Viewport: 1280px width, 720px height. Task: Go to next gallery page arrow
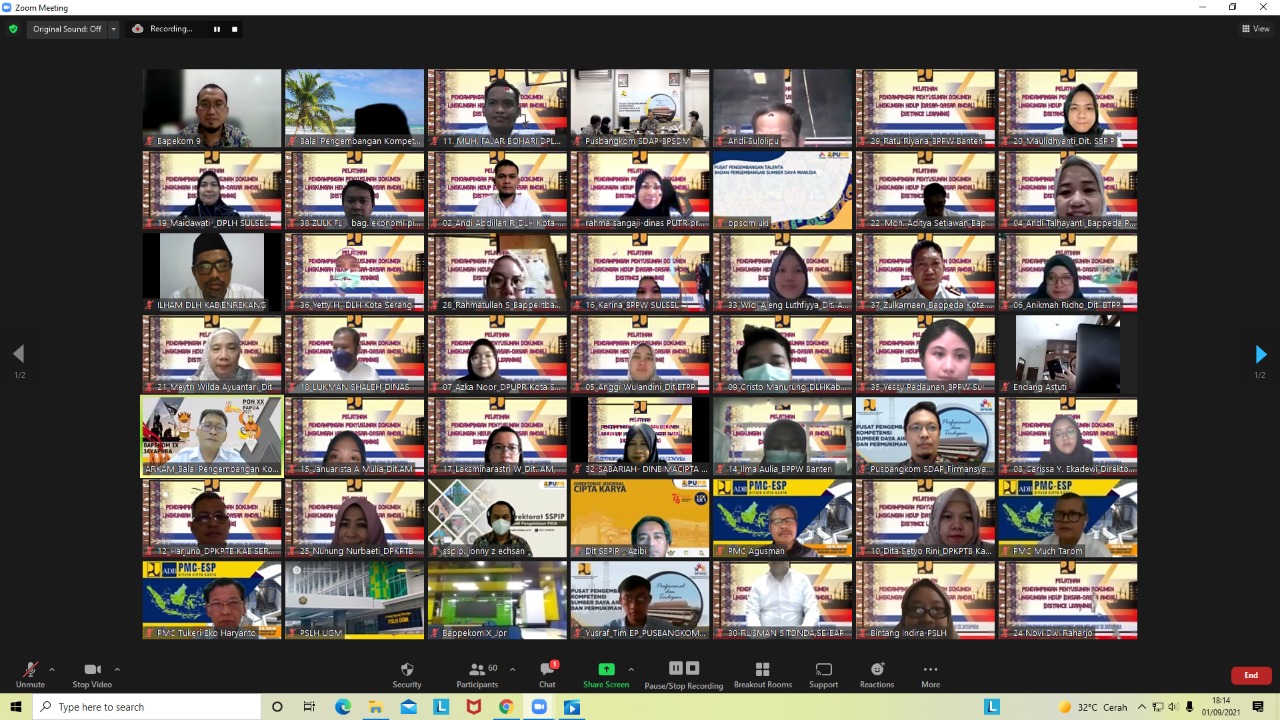[x=1260, y=354]
